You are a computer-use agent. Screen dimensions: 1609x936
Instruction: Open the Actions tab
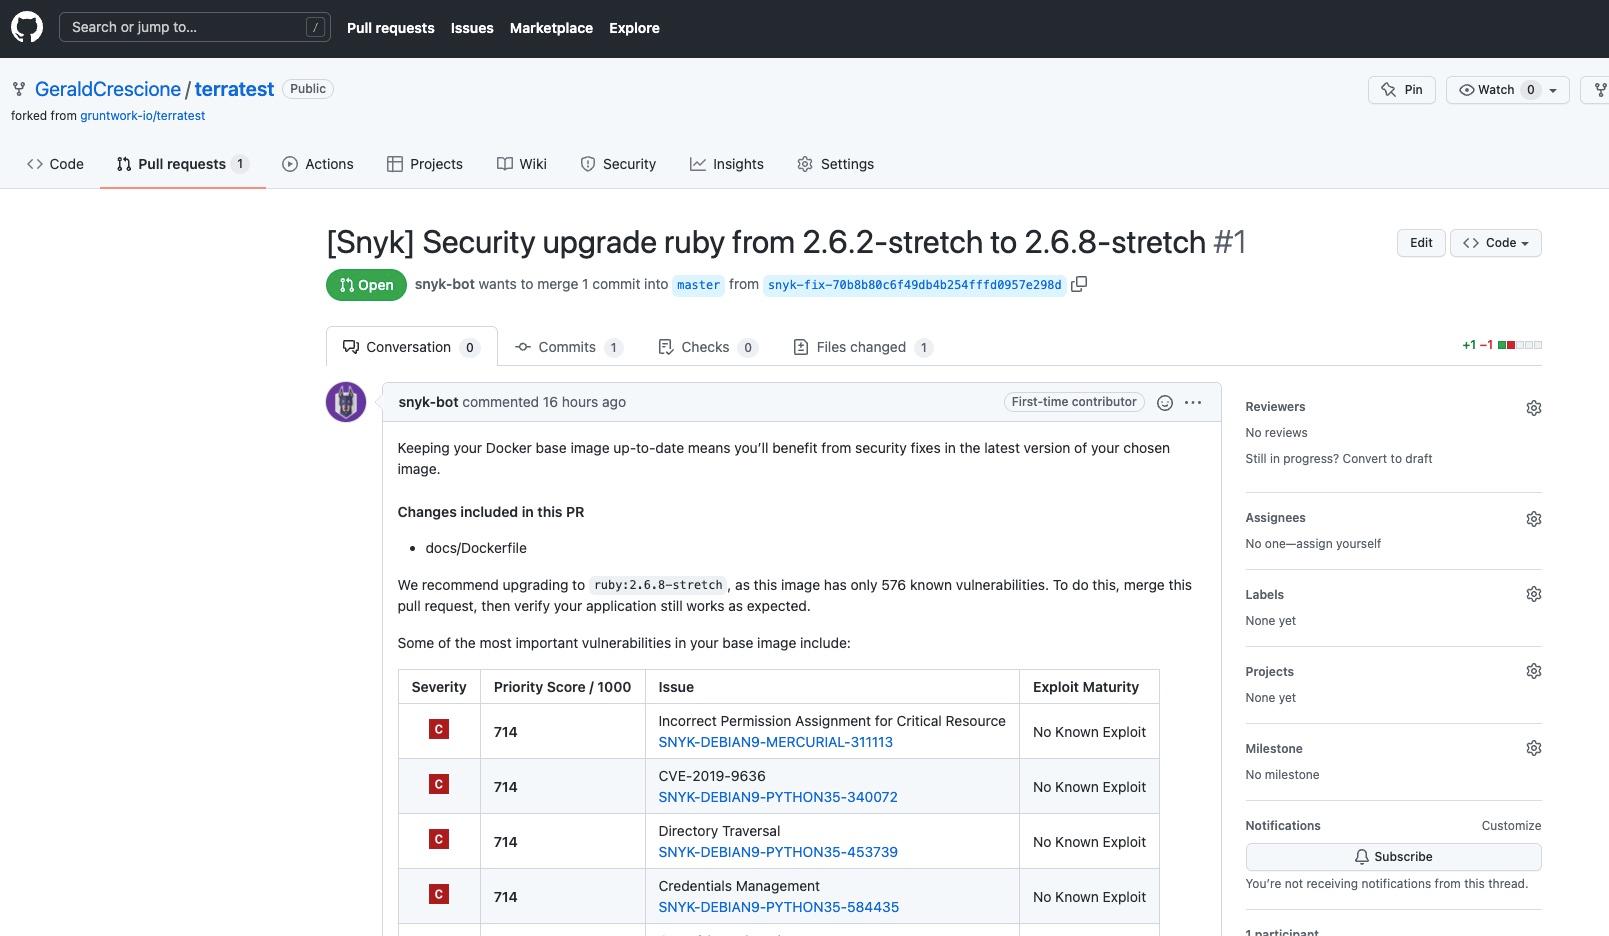pyautogui.click(x=318, y=164)
